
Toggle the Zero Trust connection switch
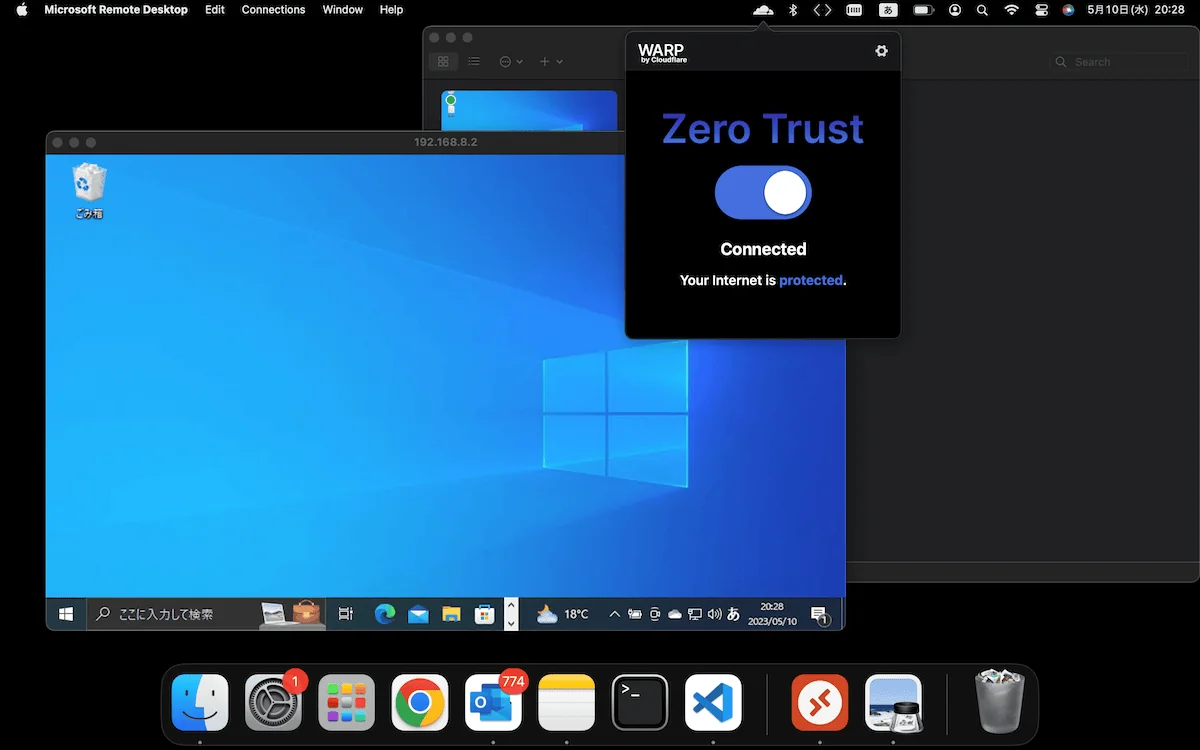pos(763,192)
